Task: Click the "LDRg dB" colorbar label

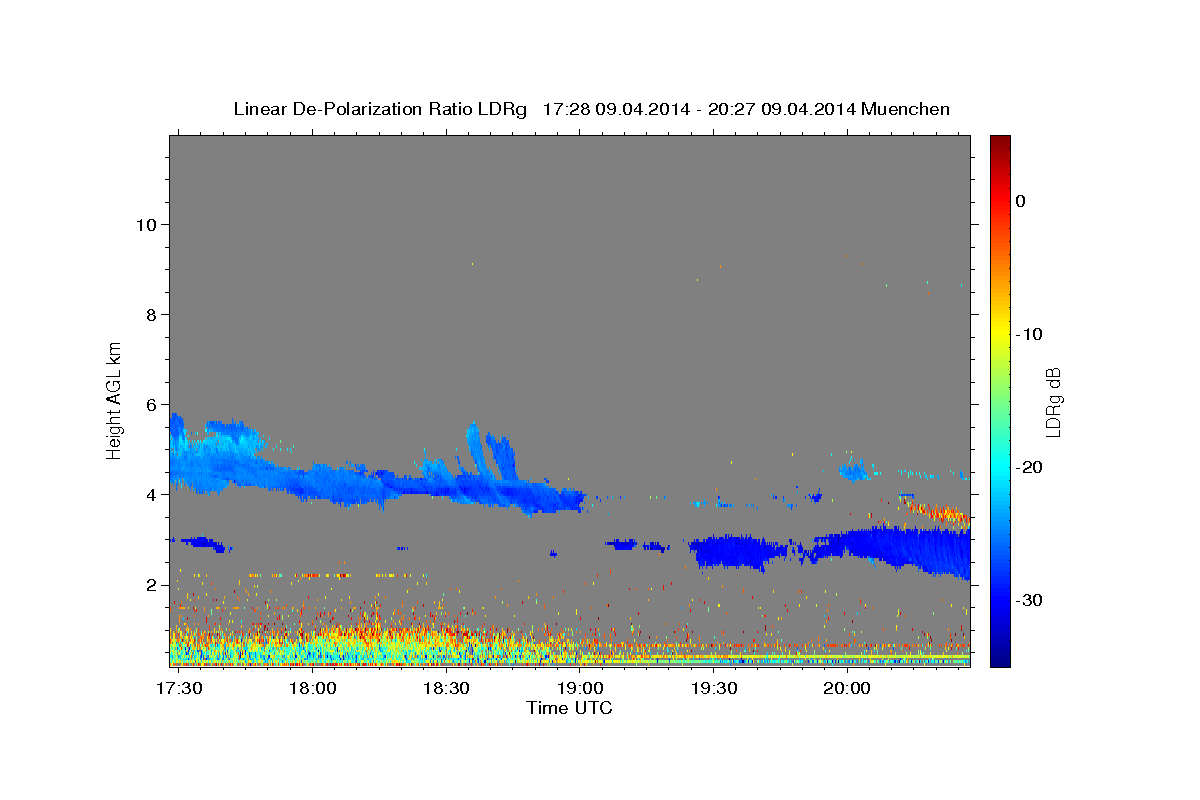Action: 1053,401
